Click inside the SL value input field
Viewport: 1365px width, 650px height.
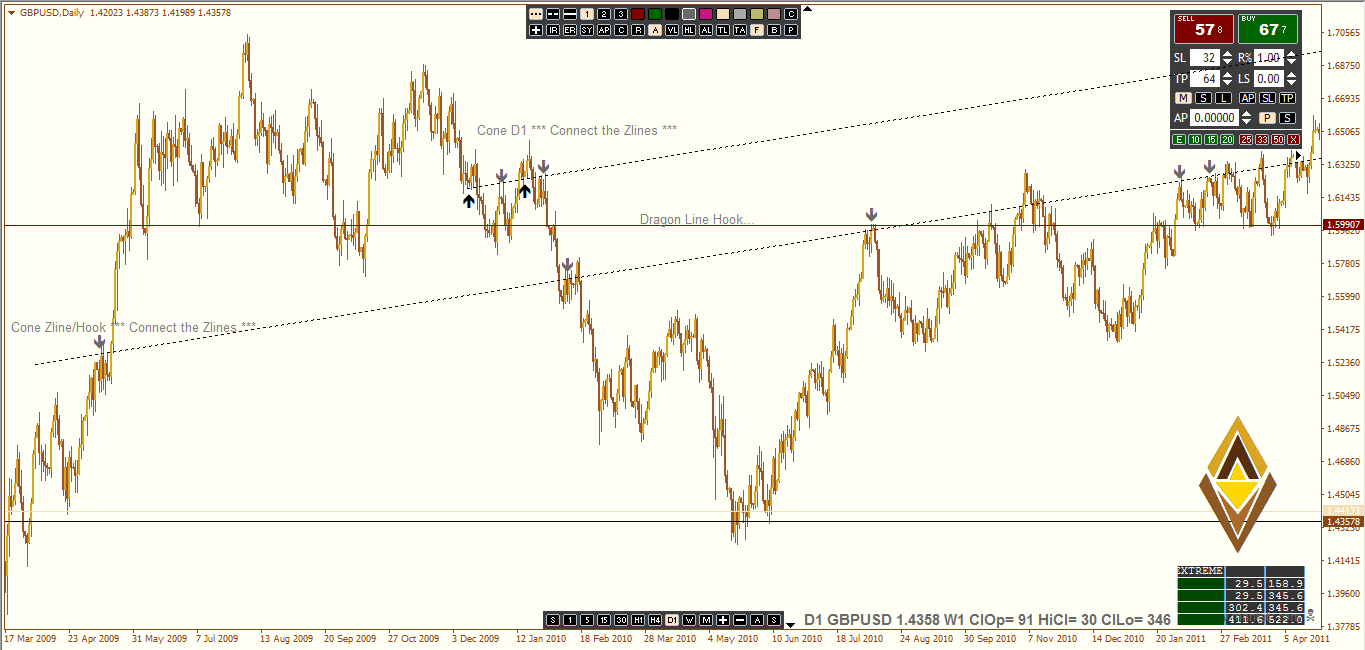point(1207,58)
